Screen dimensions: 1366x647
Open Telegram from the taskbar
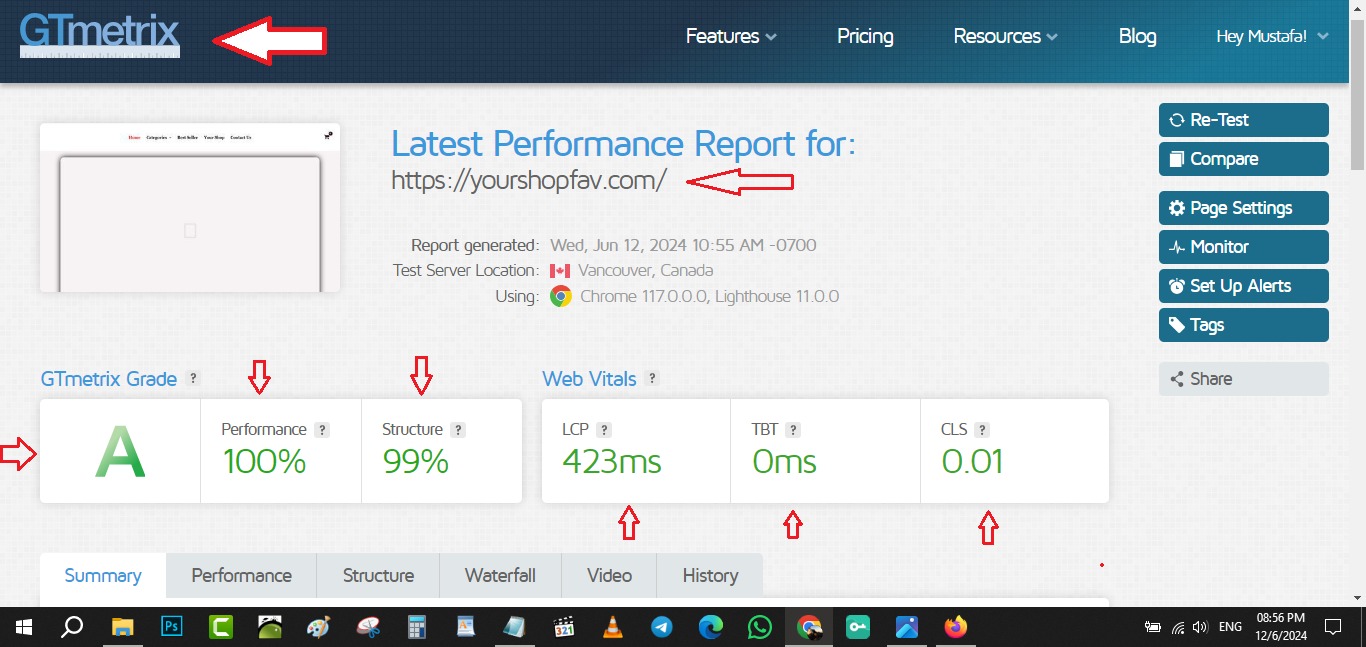[661, 627]
